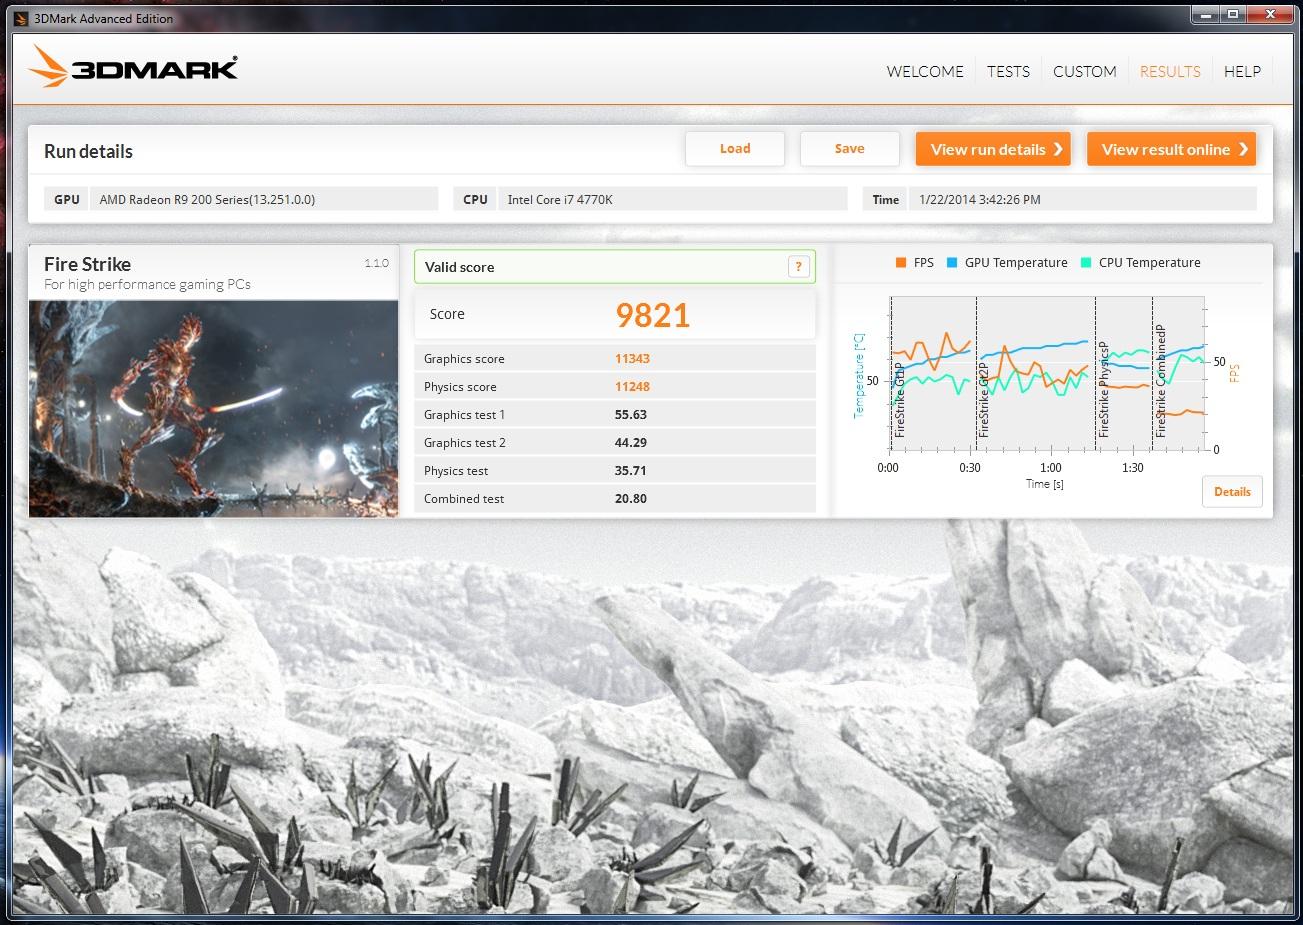
Task: Open the CUSTOM tab
Action: coord(1085,71)
